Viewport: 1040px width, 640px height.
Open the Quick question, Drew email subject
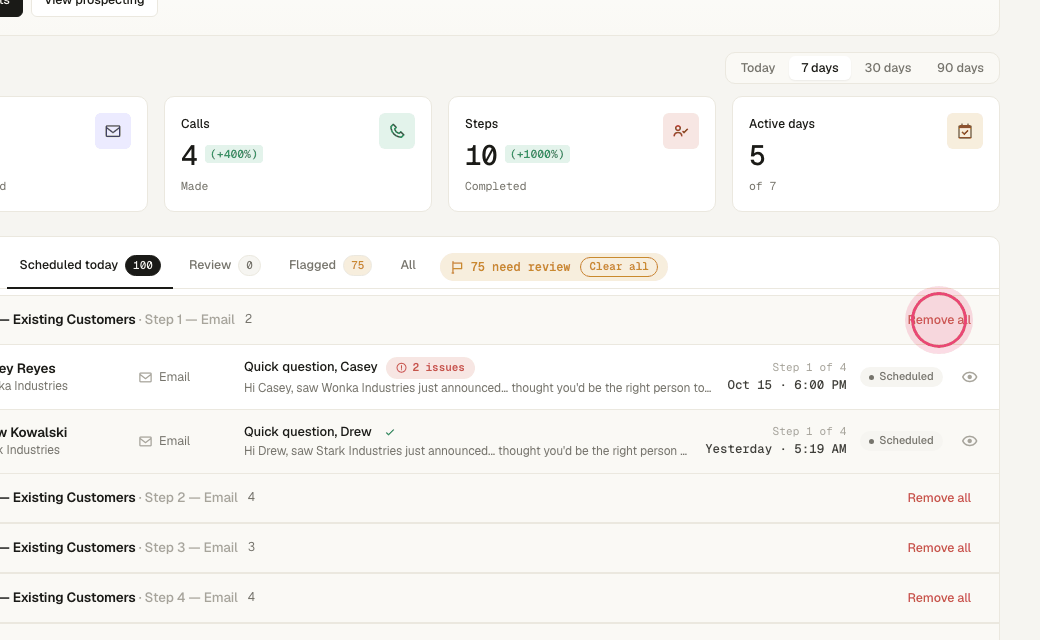tap(308, 432)
